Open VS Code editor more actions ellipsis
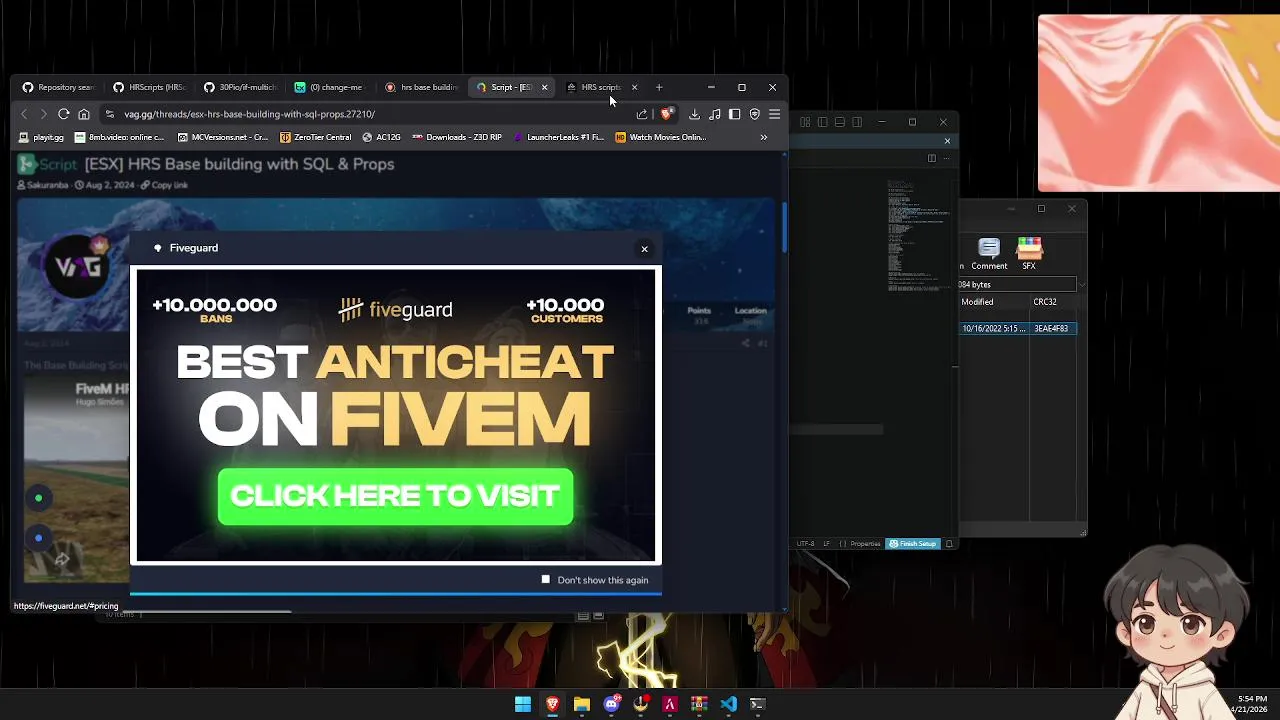This screenshot has height=720, width=1280. pyautogui.click(x=945, y=158)
